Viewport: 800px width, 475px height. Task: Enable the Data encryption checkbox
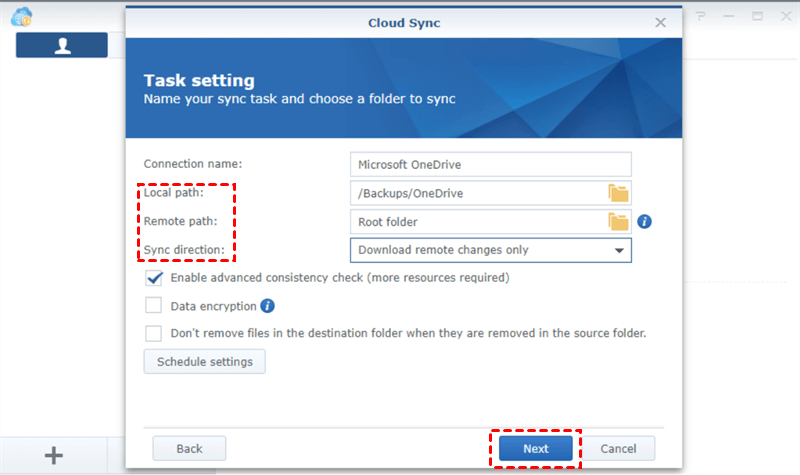pyautogui.click(x=154, y=306)
